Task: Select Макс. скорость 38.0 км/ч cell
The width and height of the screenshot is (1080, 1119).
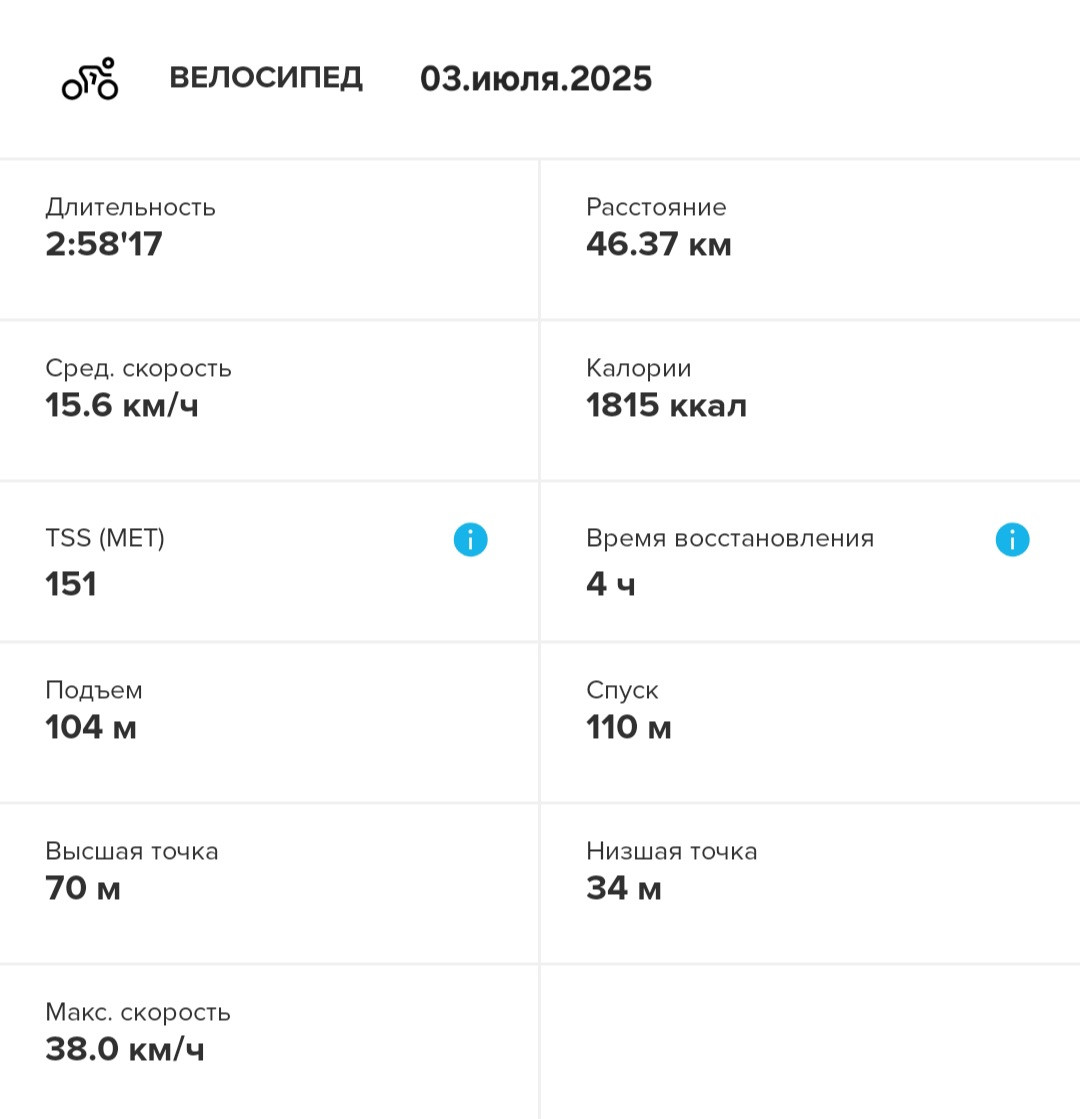Action: [269, 1043]
